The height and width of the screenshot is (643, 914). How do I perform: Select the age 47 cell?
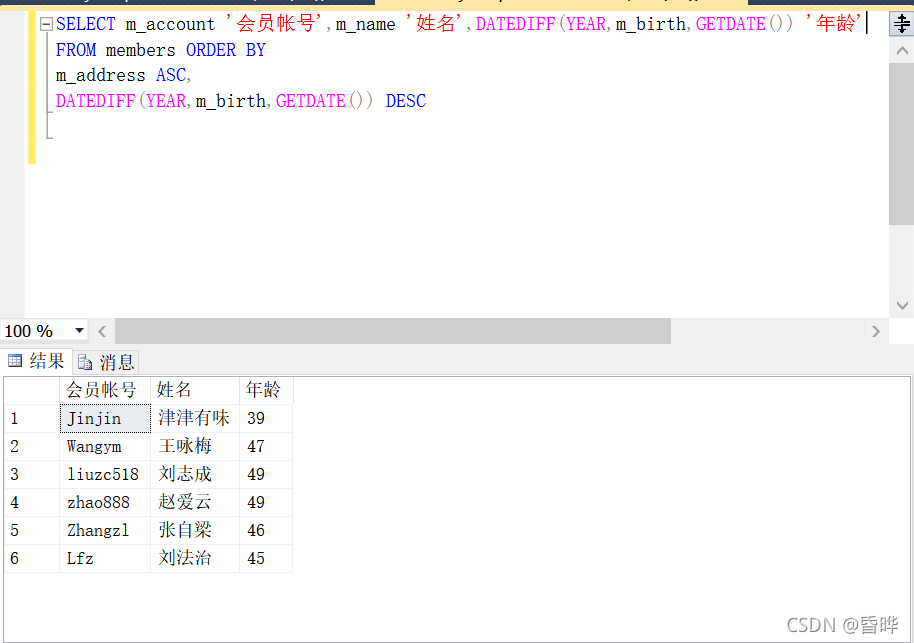pyautogui.click(x=266, y=446)
